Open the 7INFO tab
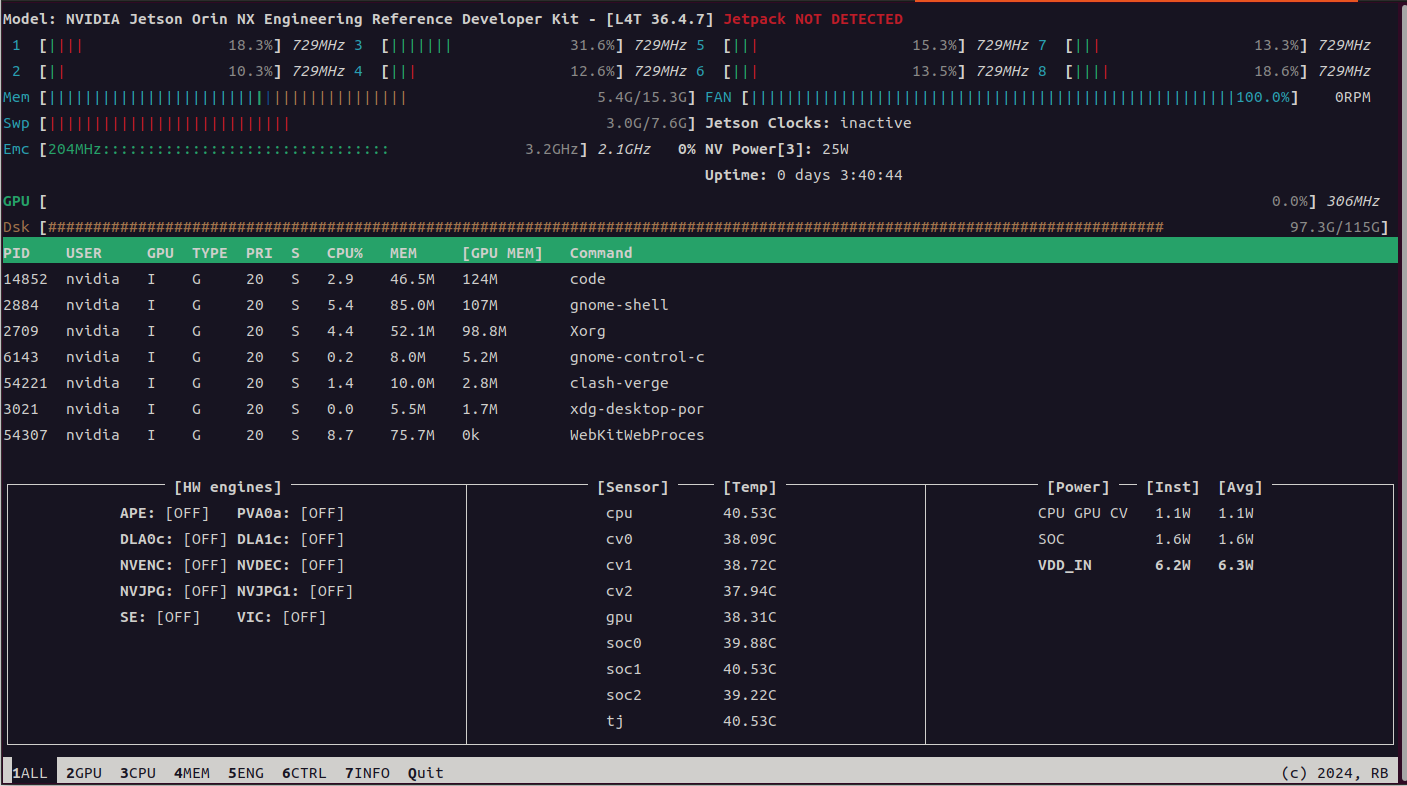Viewport: 1407px width, 786px height. point(367,773)
